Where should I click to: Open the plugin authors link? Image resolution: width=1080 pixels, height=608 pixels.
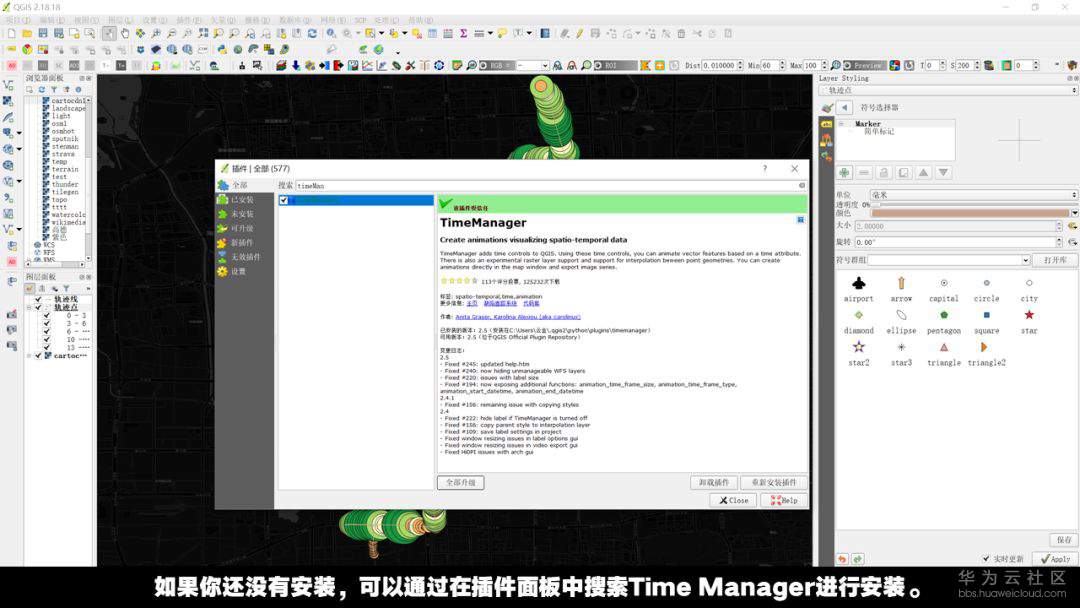pos(518,317)
